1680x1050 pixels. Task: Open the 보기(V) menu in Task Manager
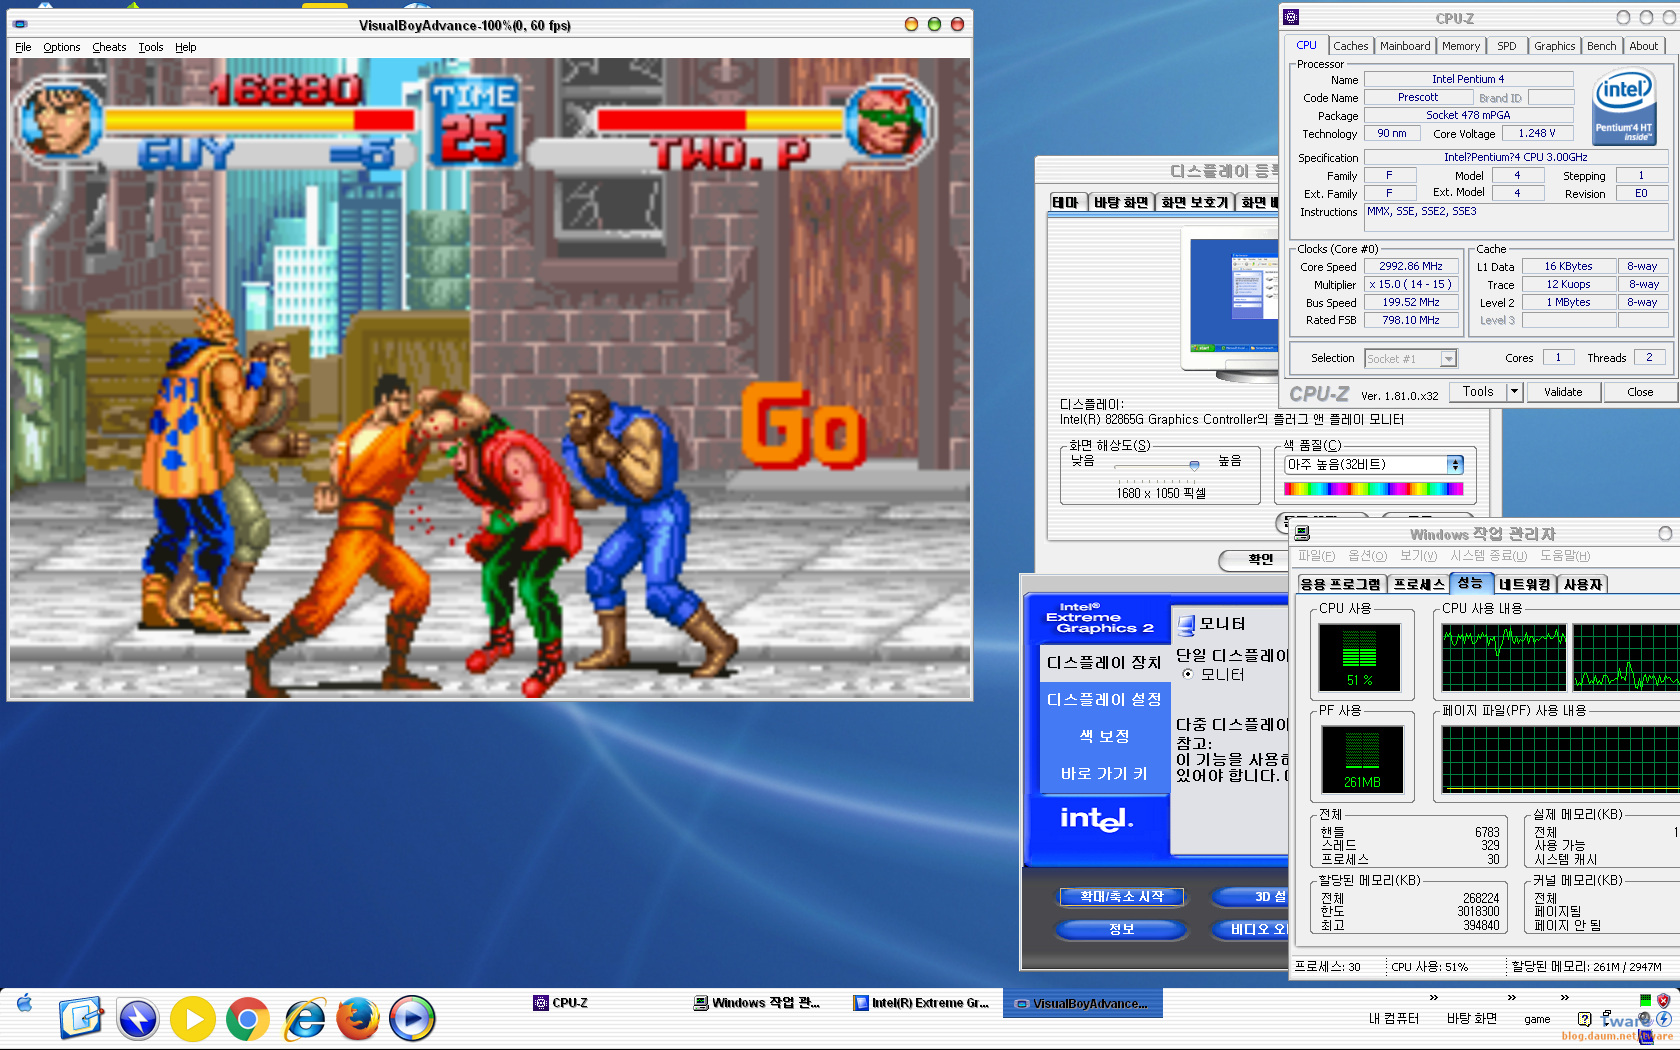[x=1418, y=556]
